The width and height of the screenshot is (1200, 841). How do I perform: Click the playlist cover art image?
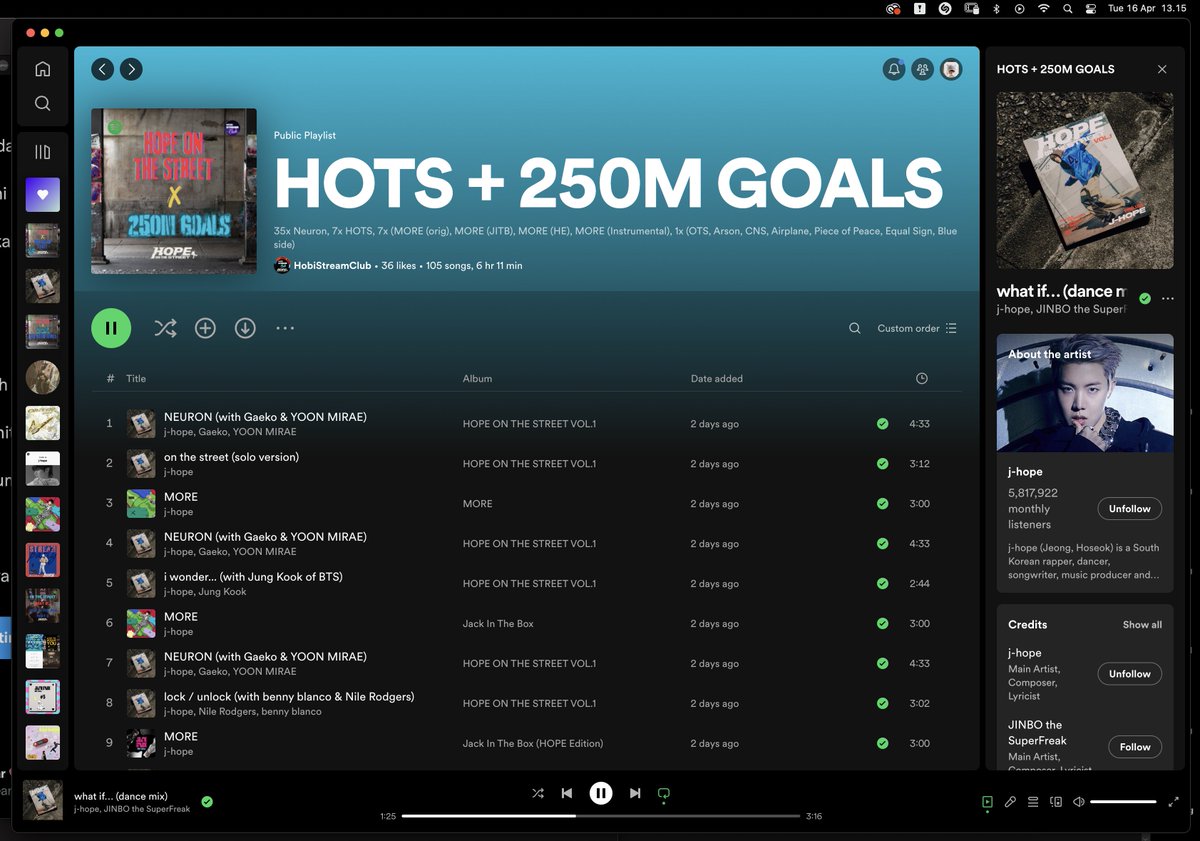(x=174, y=191)
